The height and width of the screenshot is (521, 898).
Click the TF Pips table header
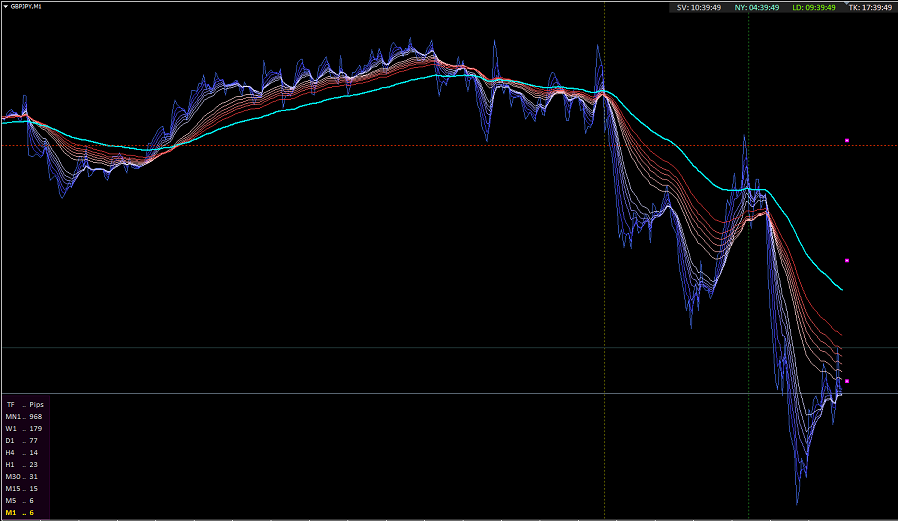[x=25, y=404]
